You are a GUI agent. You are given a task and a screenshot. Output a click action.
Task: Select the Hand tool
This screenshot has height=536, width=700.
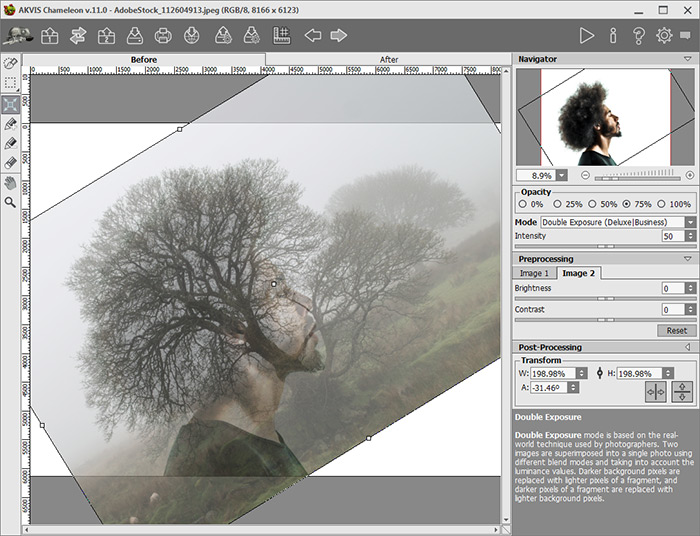pyautogui.click(x=10, y=183)
